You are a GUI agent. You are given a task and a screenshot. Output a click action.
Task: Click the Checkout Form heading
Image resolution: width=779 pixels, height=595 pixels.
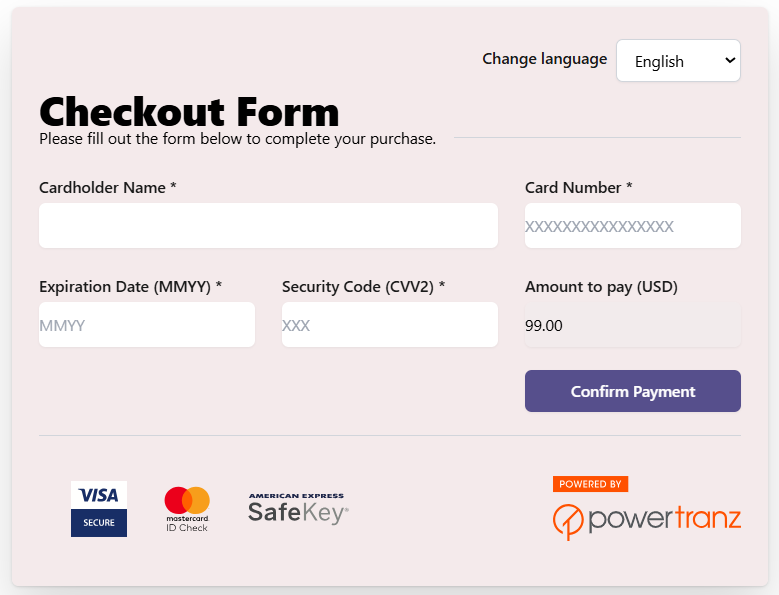coord(189,112)
